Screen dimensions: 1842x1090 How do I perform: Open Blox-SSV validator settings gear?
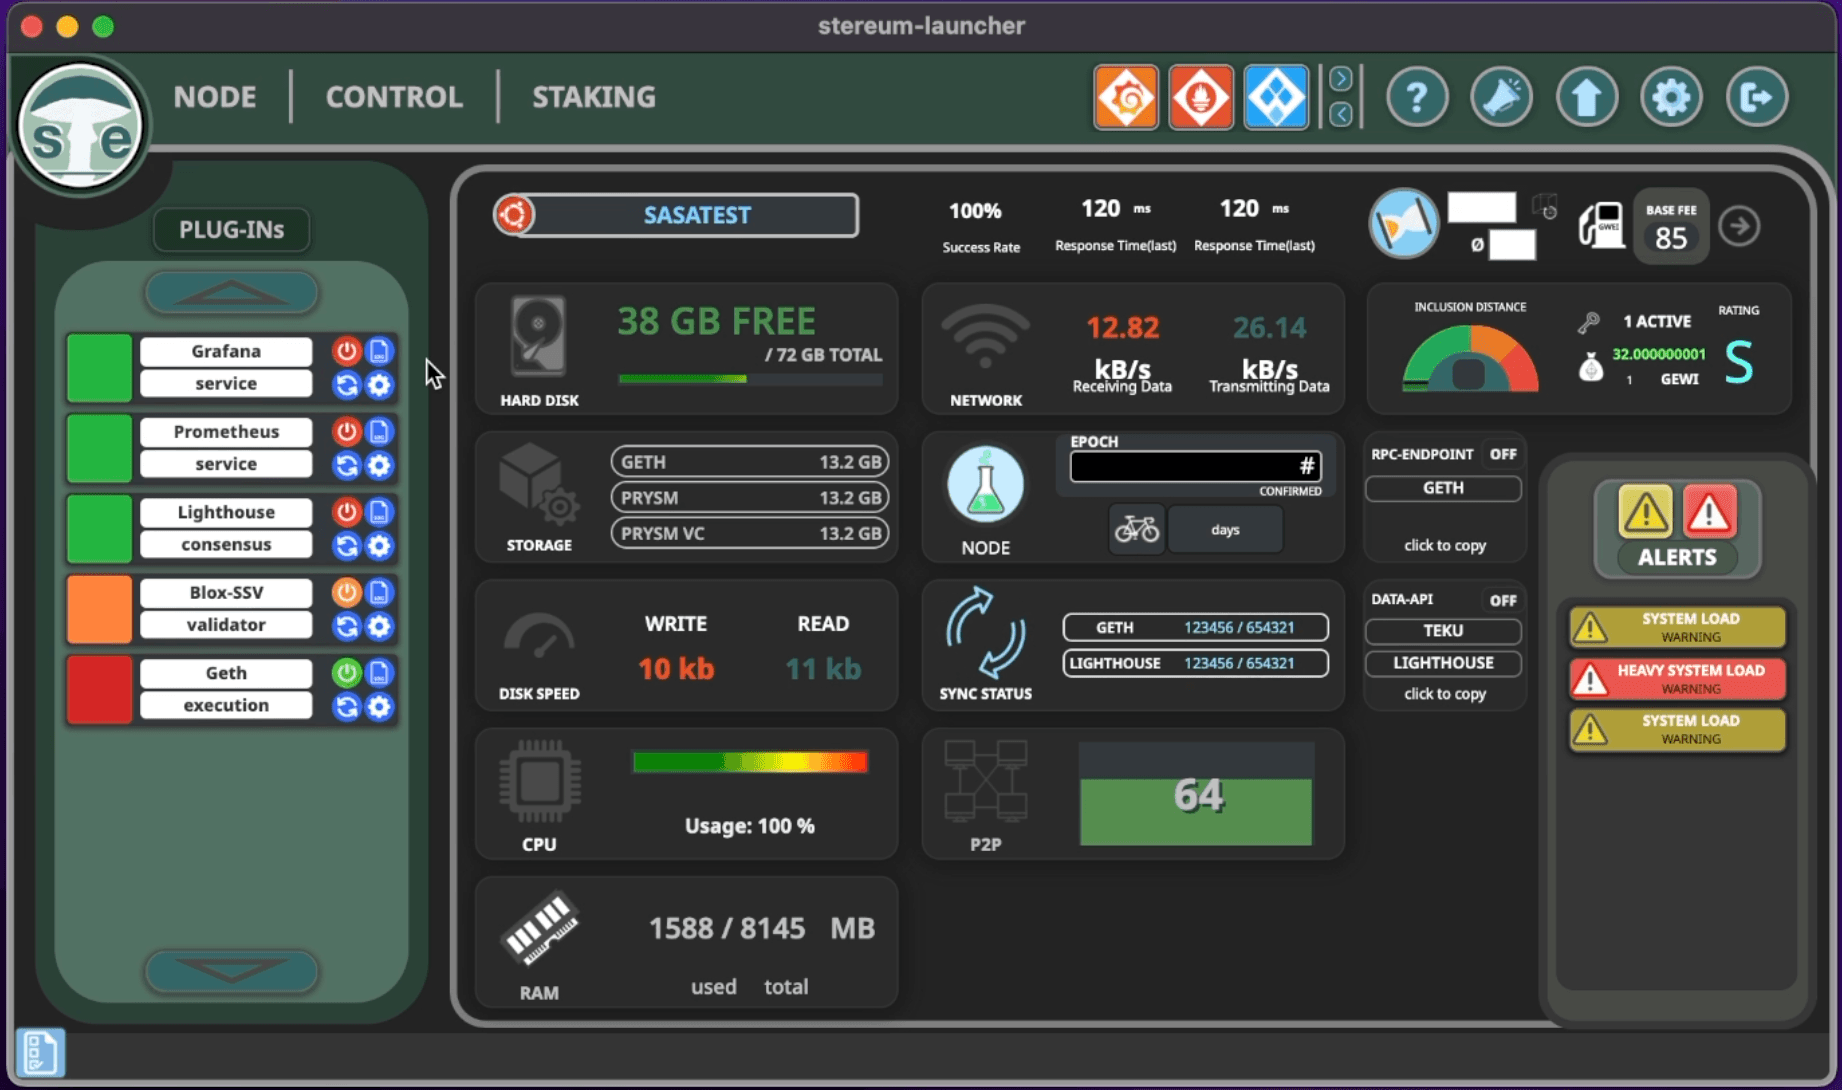pos(379,627)
